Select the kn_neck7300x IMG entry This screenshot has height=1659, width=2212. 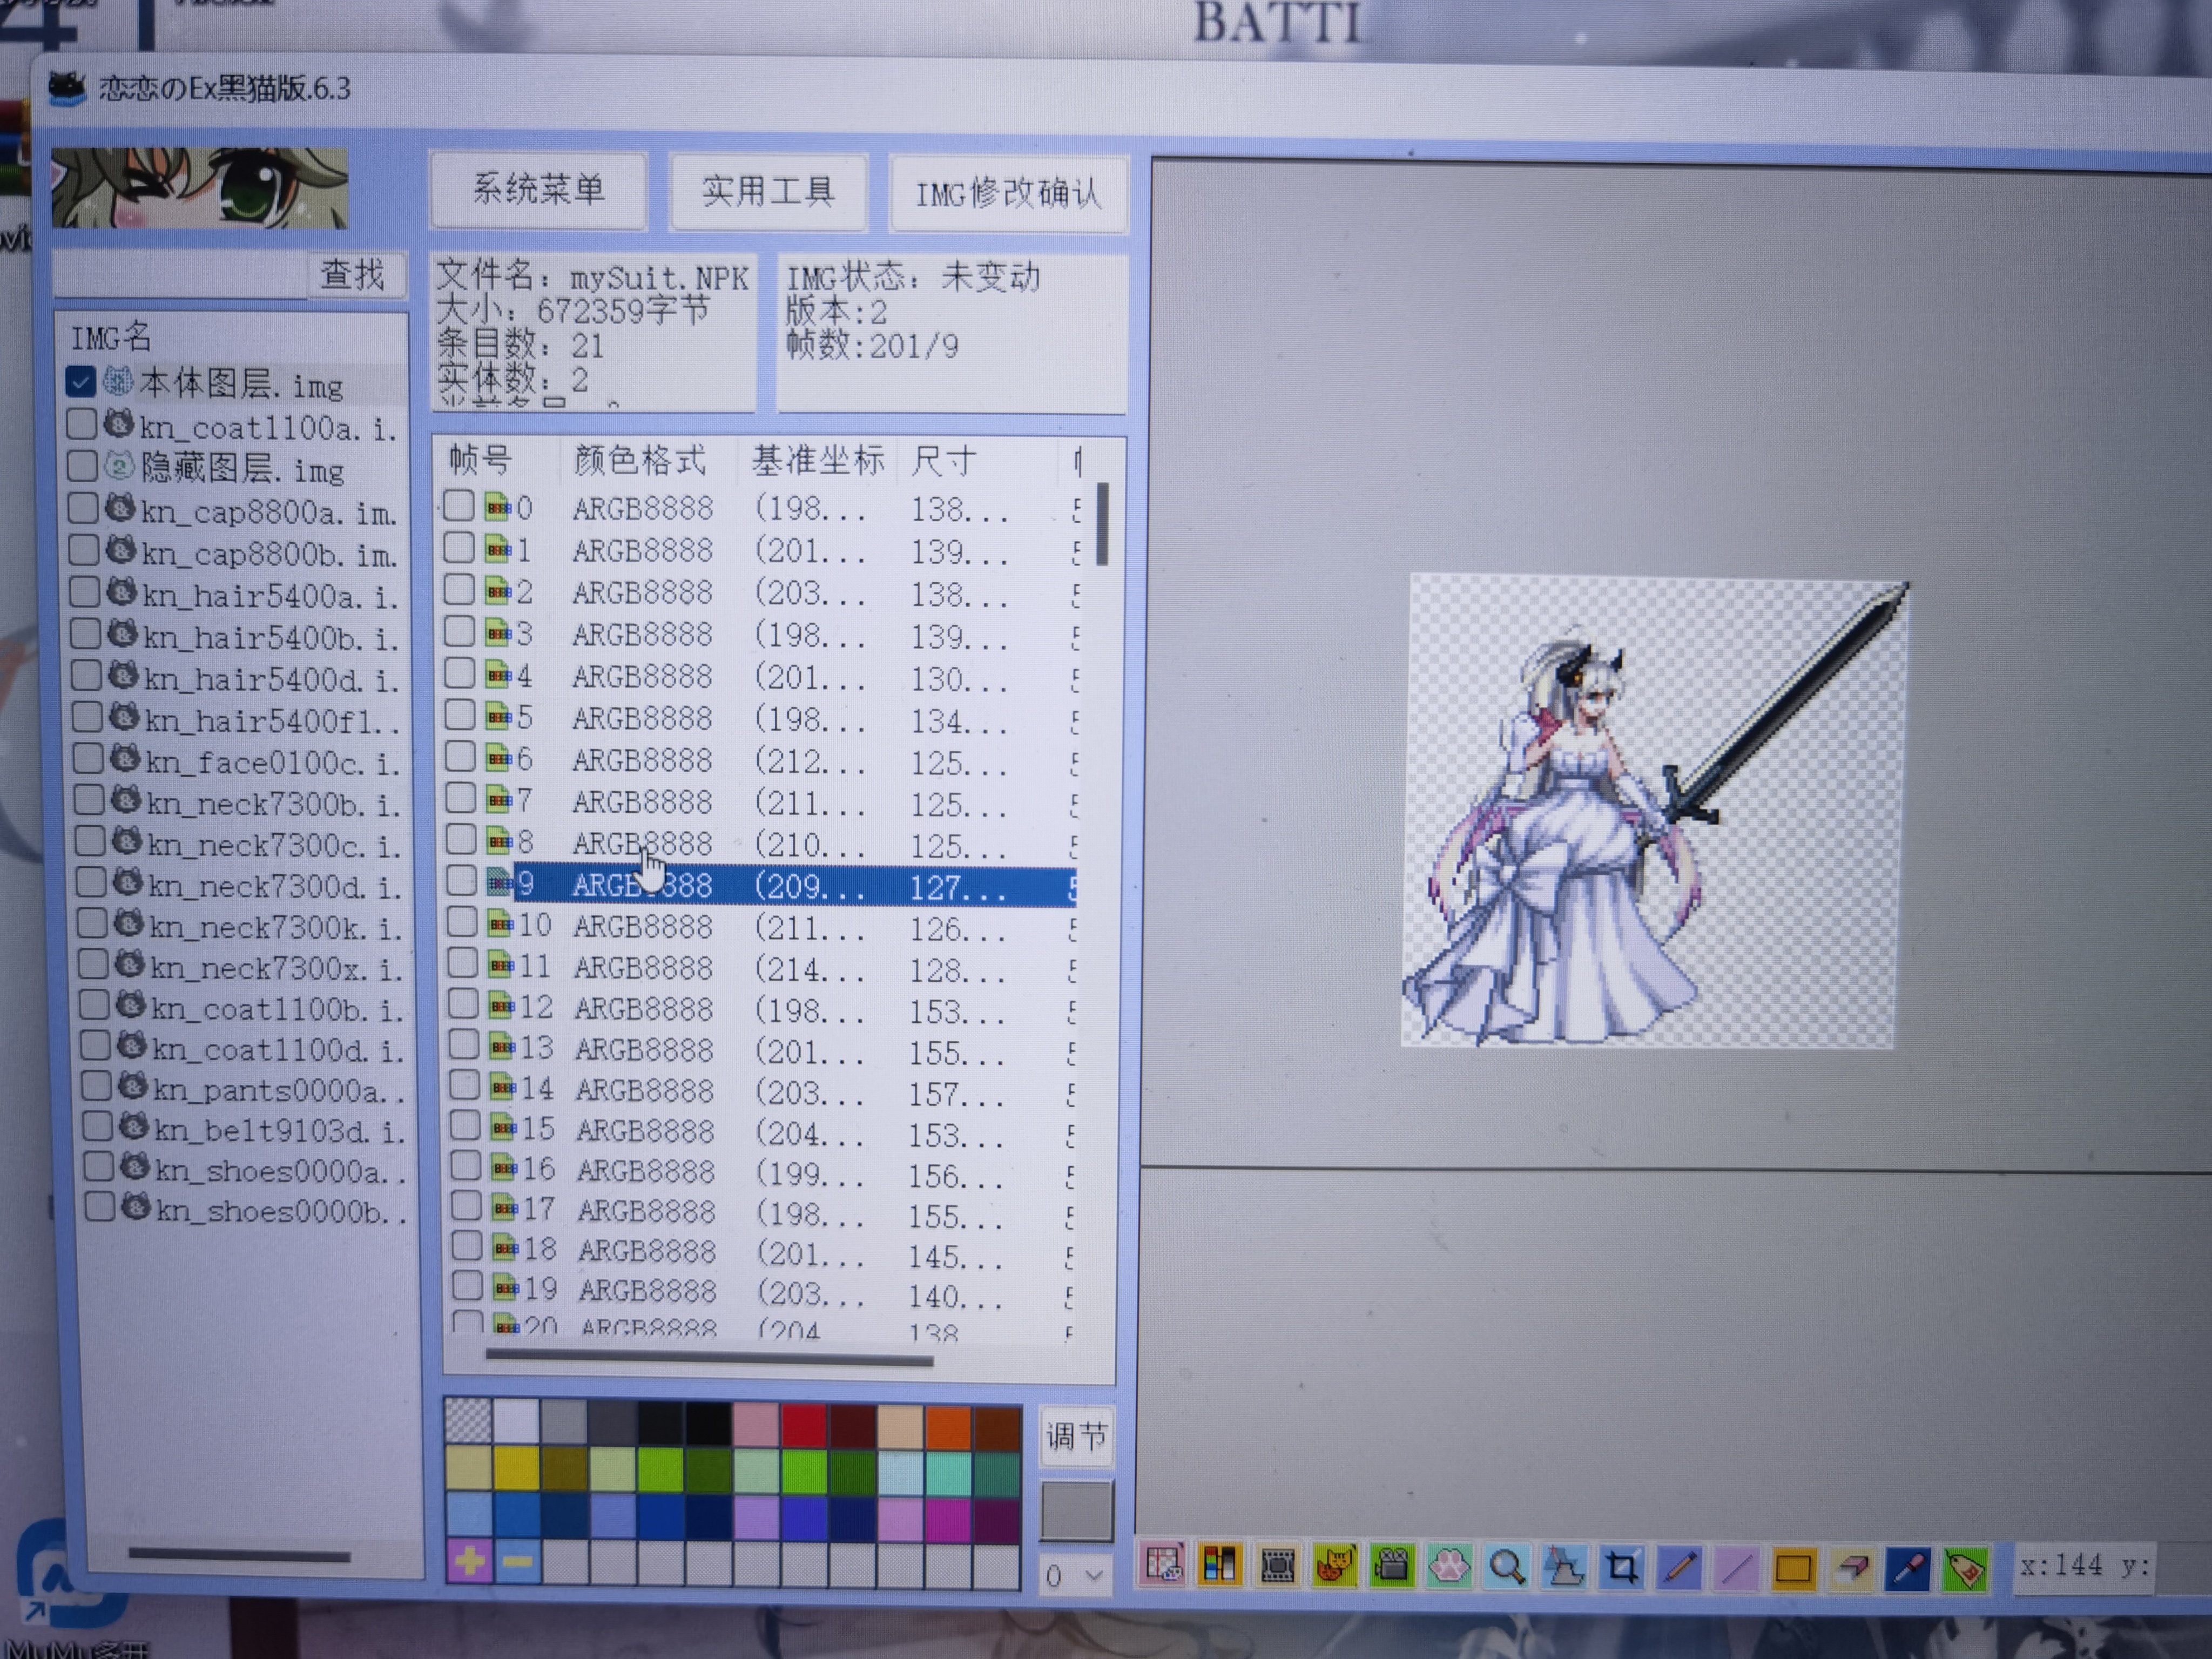(276, 968)
